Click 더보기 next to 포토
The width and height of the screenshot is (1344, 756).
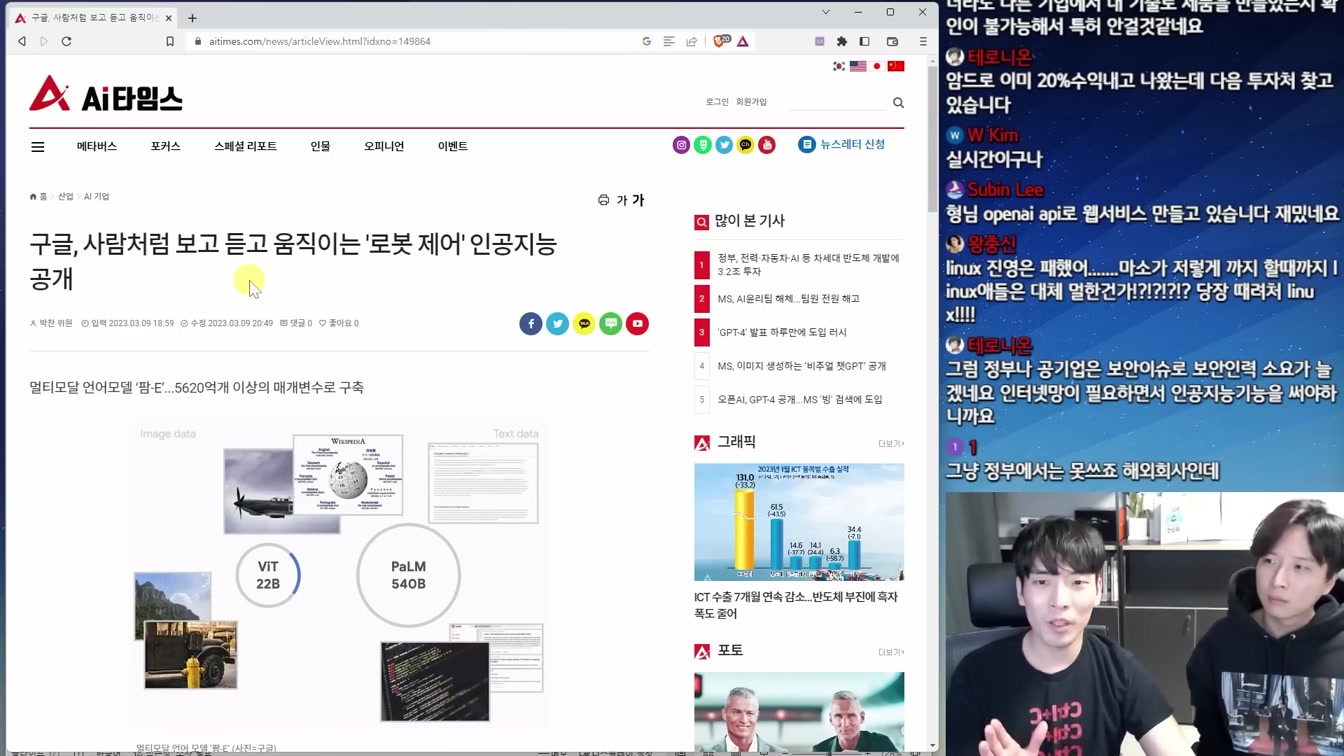click(x=890, y=653)
